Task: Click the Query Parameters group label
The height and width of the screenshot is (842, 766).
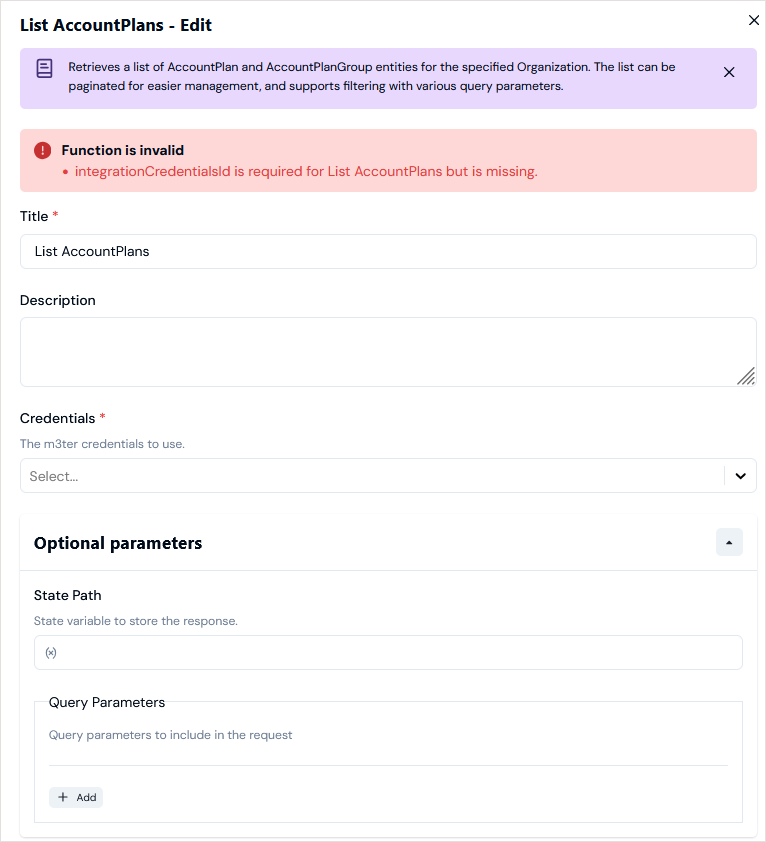Action: click(107, 702)
